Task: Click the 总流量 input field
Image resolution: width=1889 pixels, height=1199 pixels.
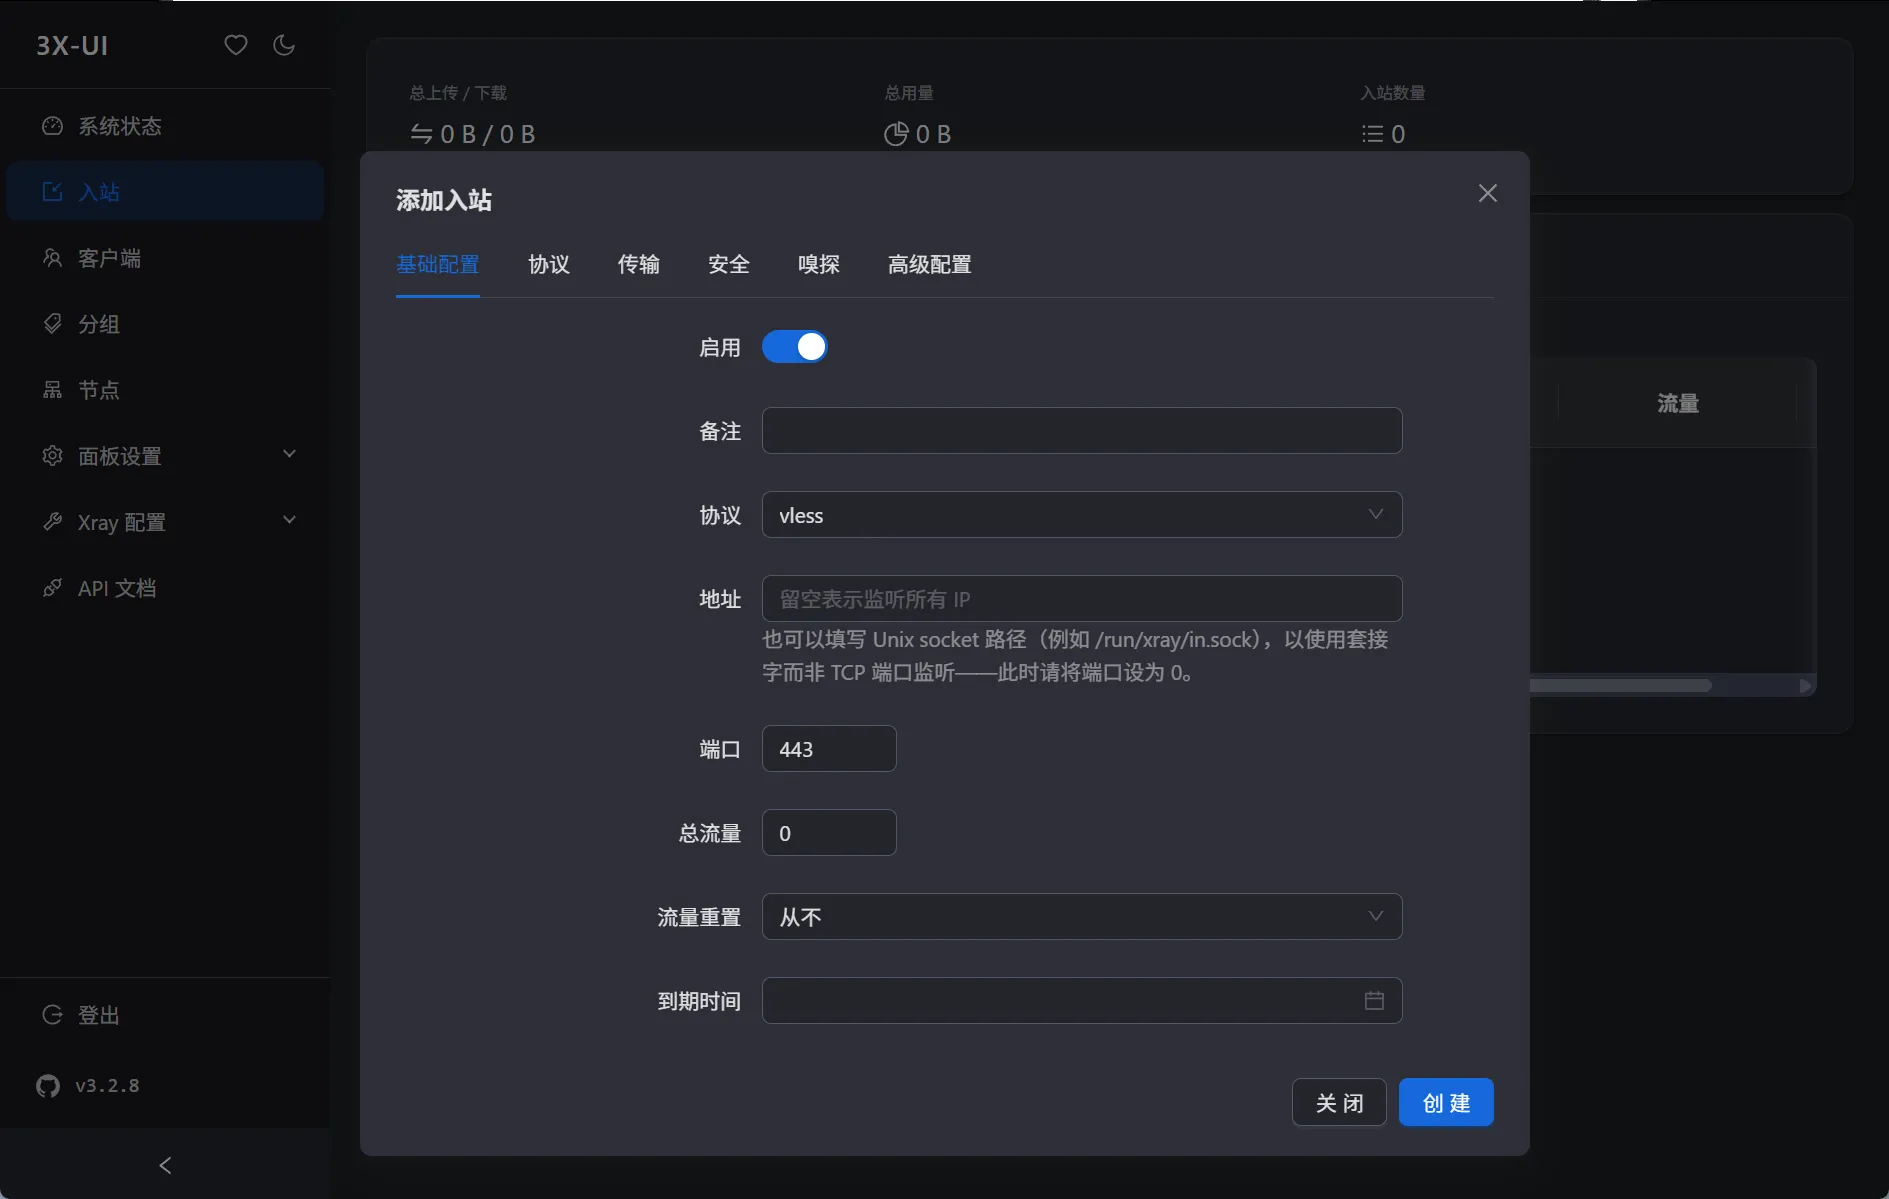Action: (x=829, y=833)
